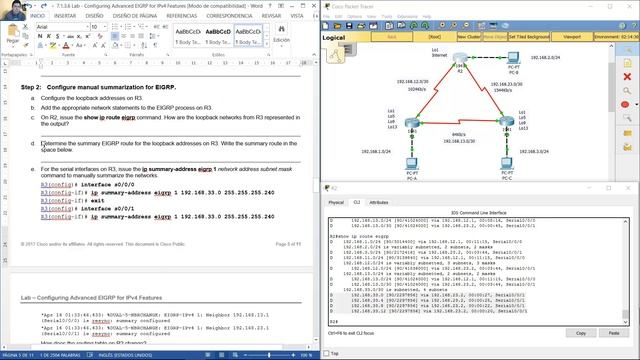Viewport: 640px width, 360px height.
Task: Click the Set Tiled Background button
Action: tap(529, 37)
